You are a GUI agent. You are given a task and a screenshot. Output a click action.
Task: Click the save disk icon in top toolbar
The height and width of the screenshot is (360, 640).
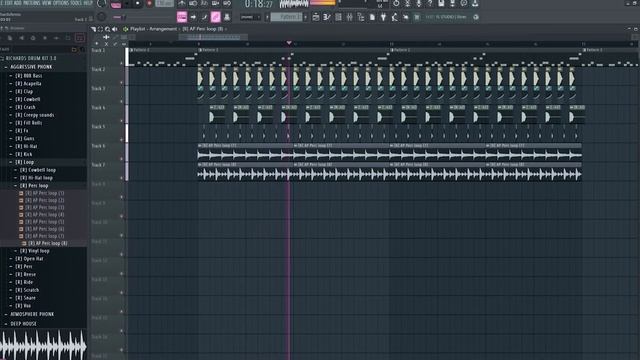[441, 3]
